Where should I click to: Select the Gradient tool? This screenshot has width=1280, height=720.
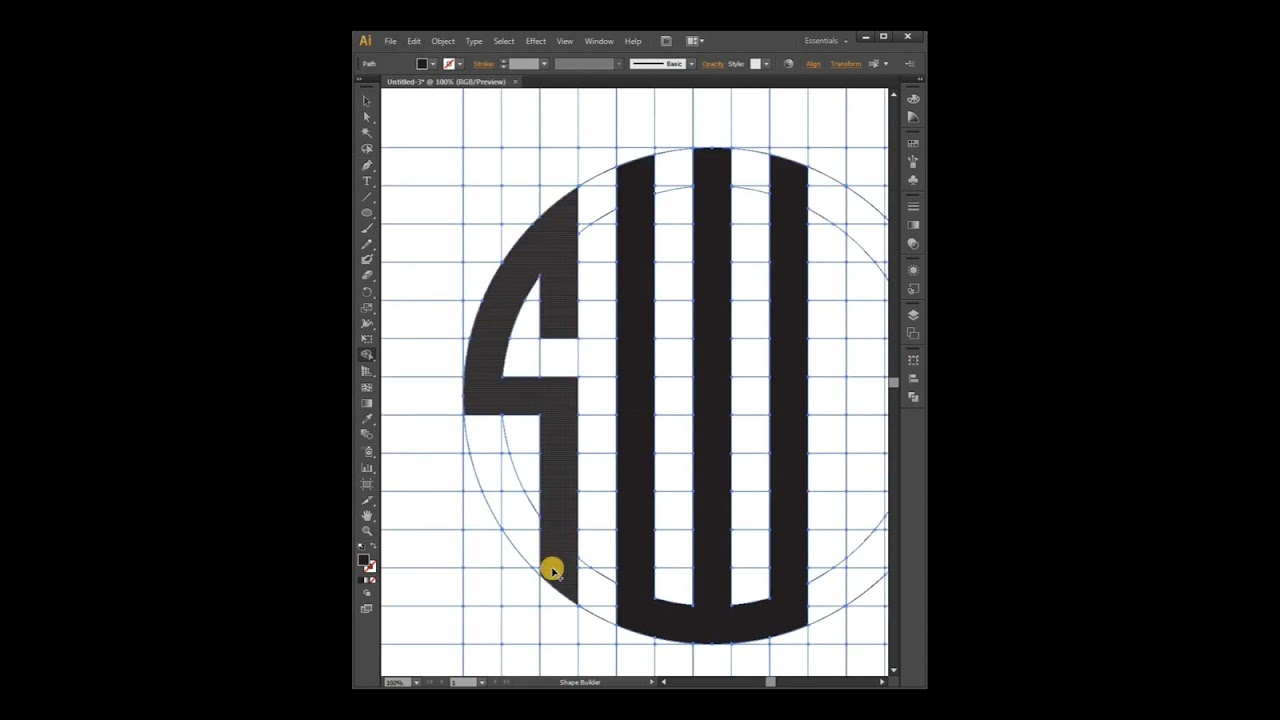[x=367, y=403]
